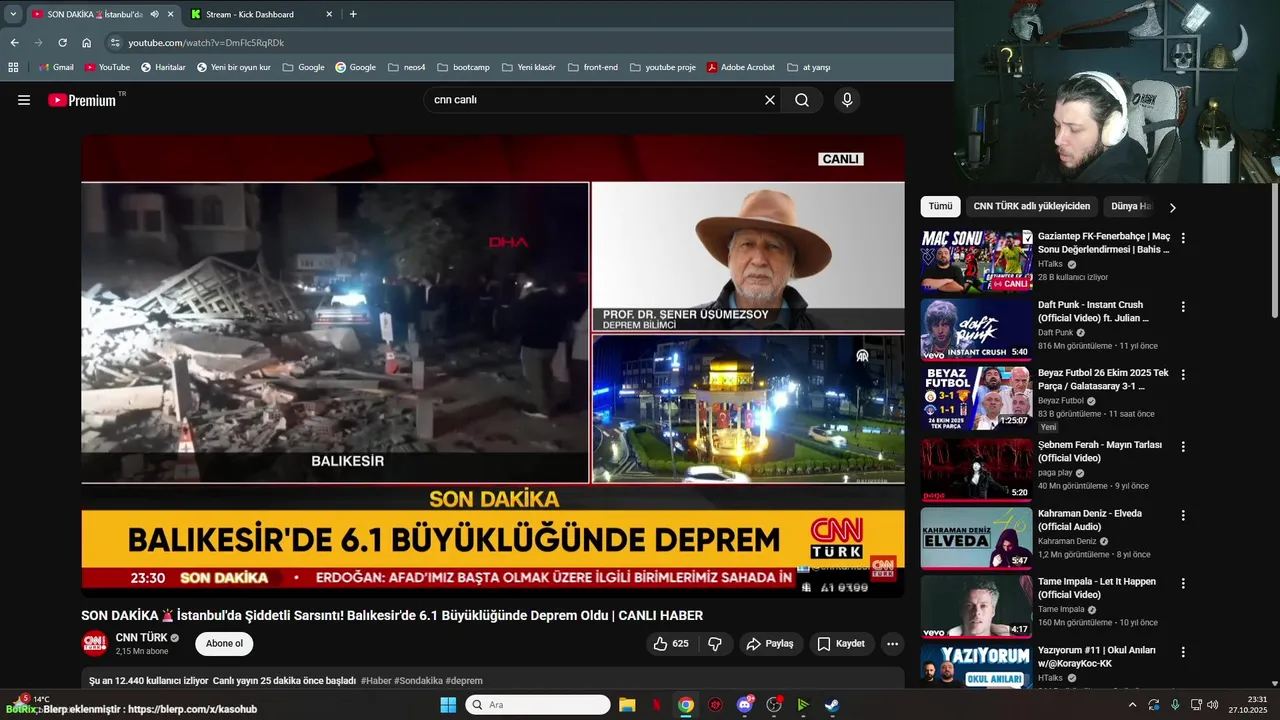Open File Explorer from taskbar
The height and width of the screenshot is (720, 1280).
[627, 705]
